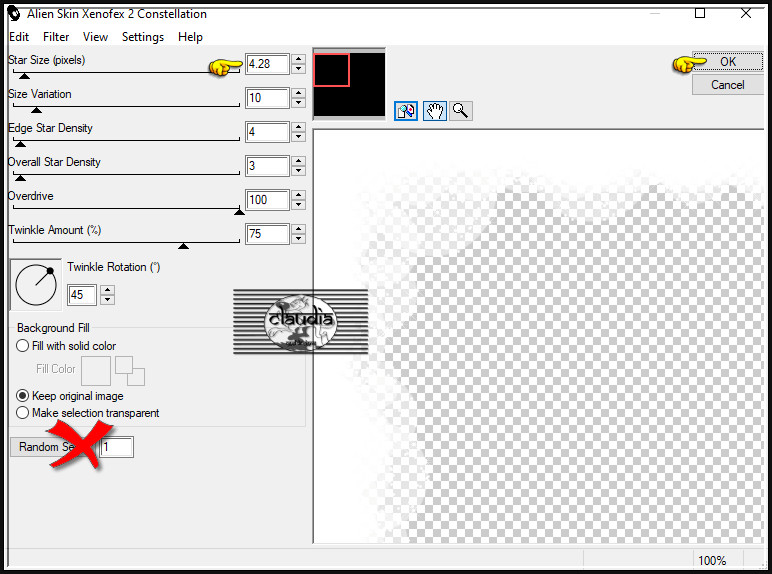Increase Overdrive with up arrow

point(298,195)
